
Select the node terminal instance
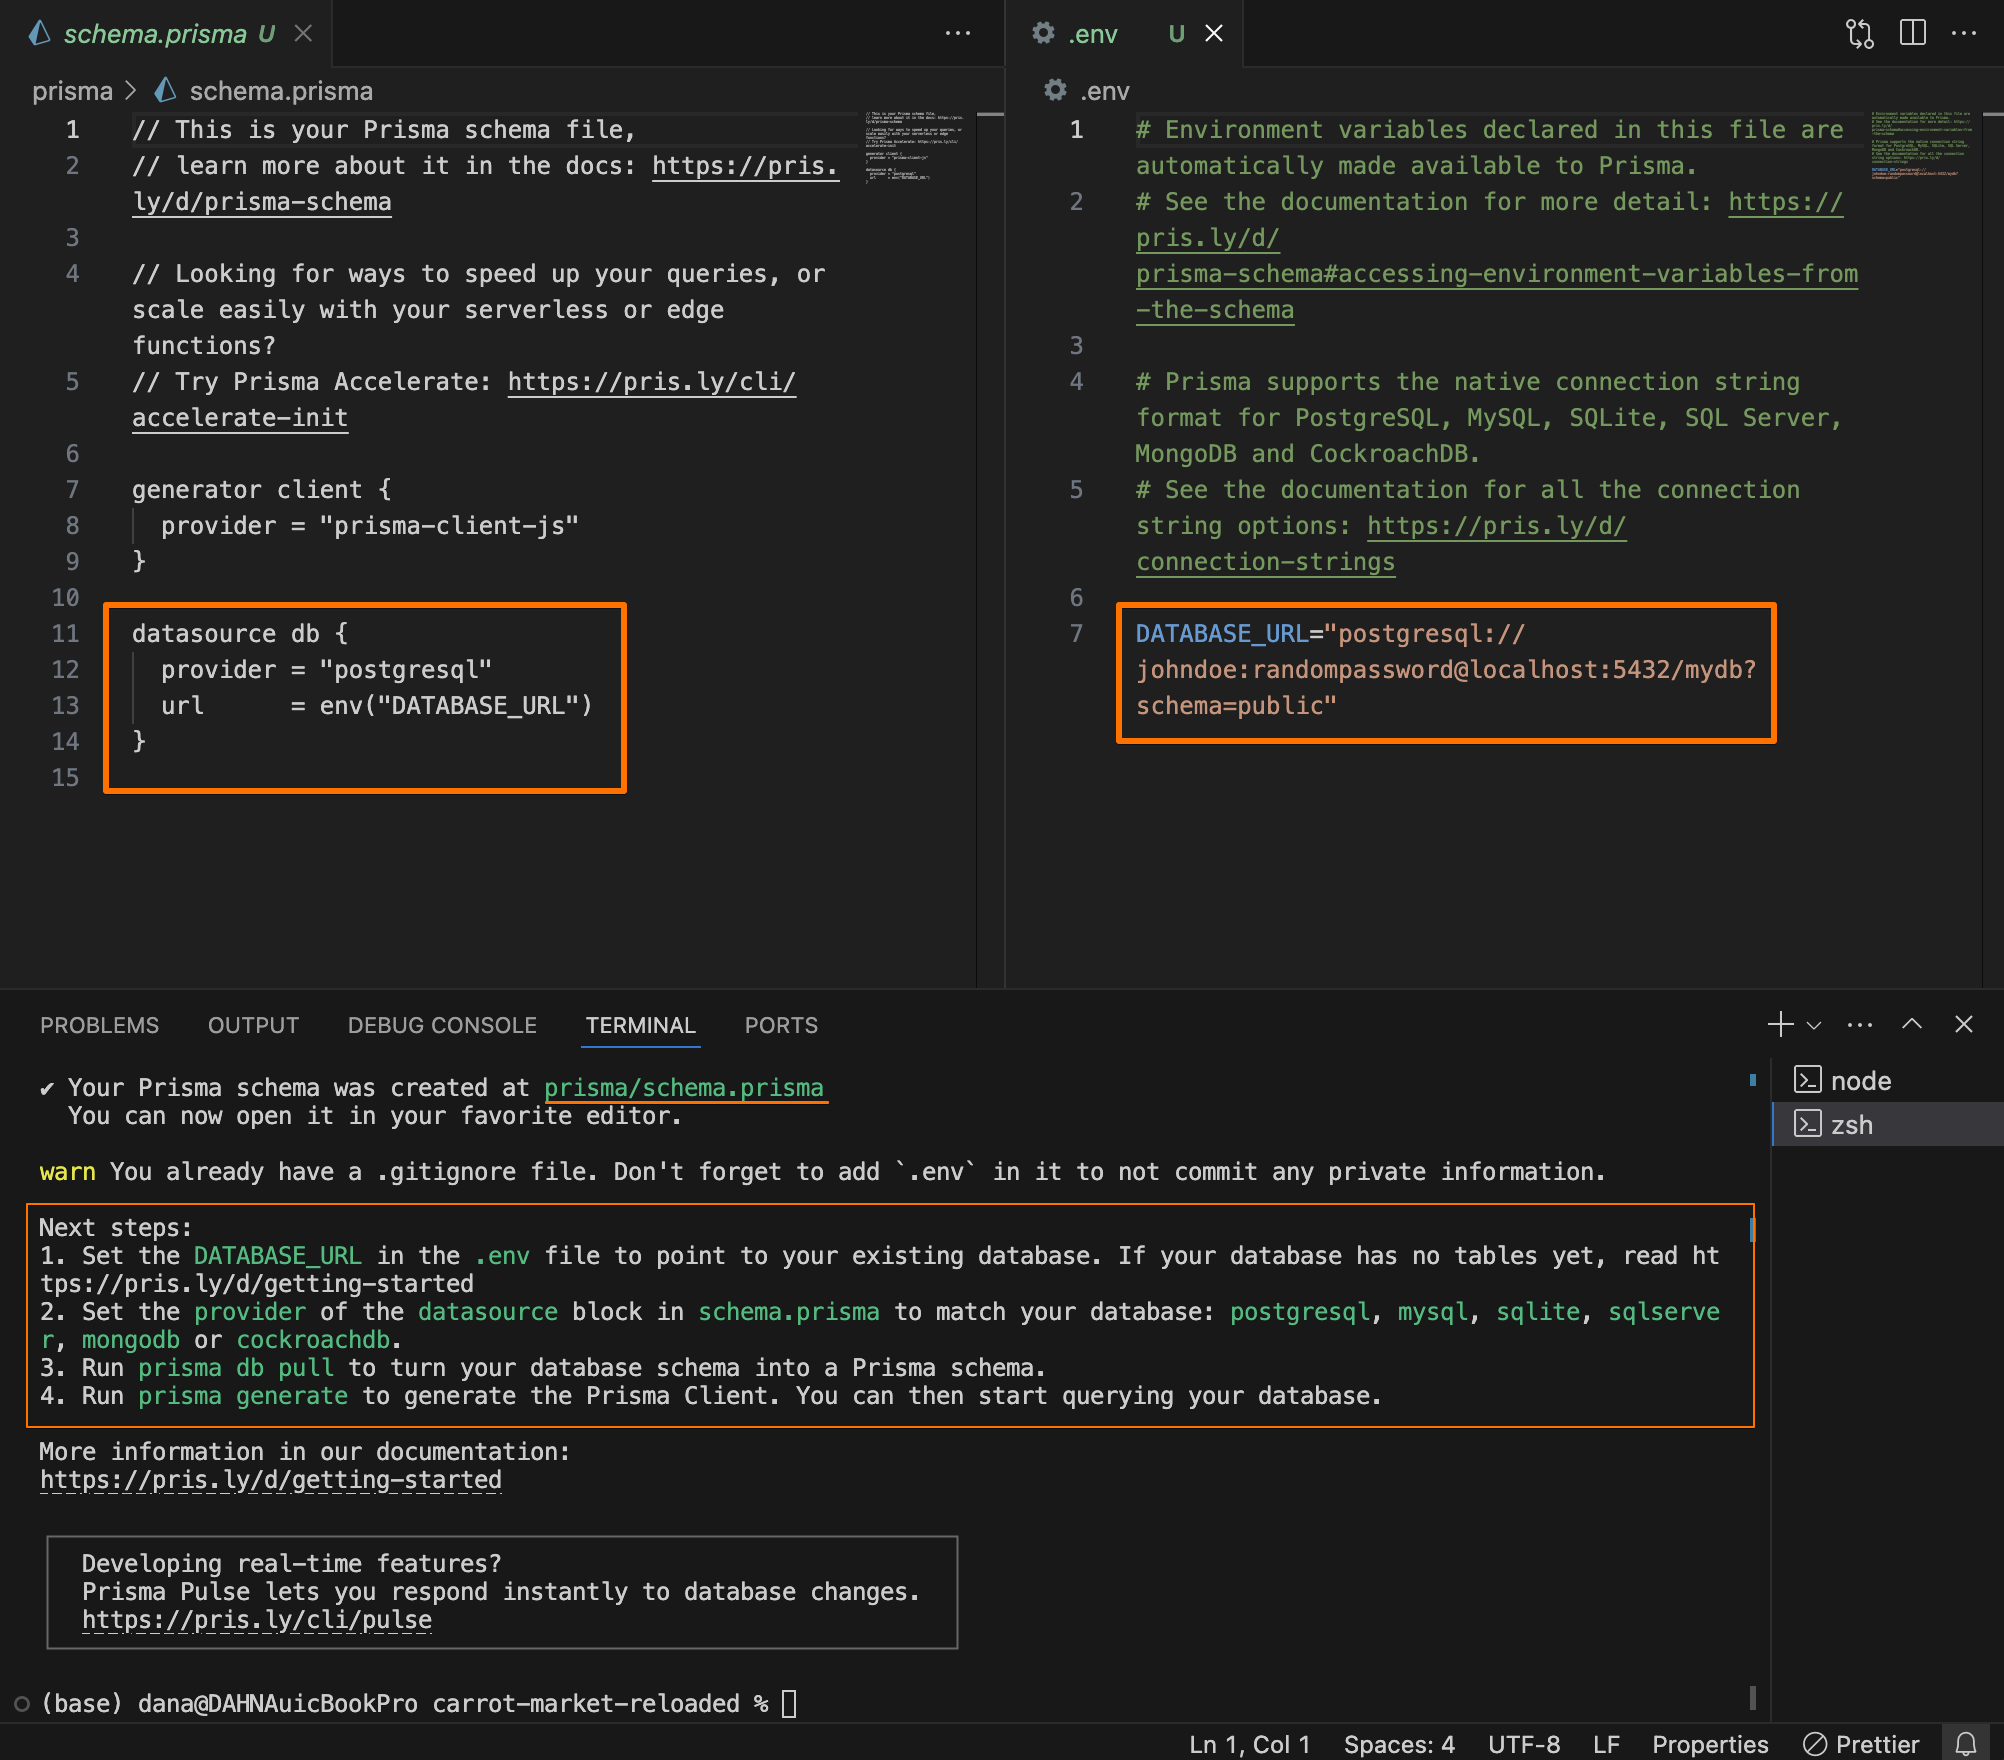coord(1888,1081)
